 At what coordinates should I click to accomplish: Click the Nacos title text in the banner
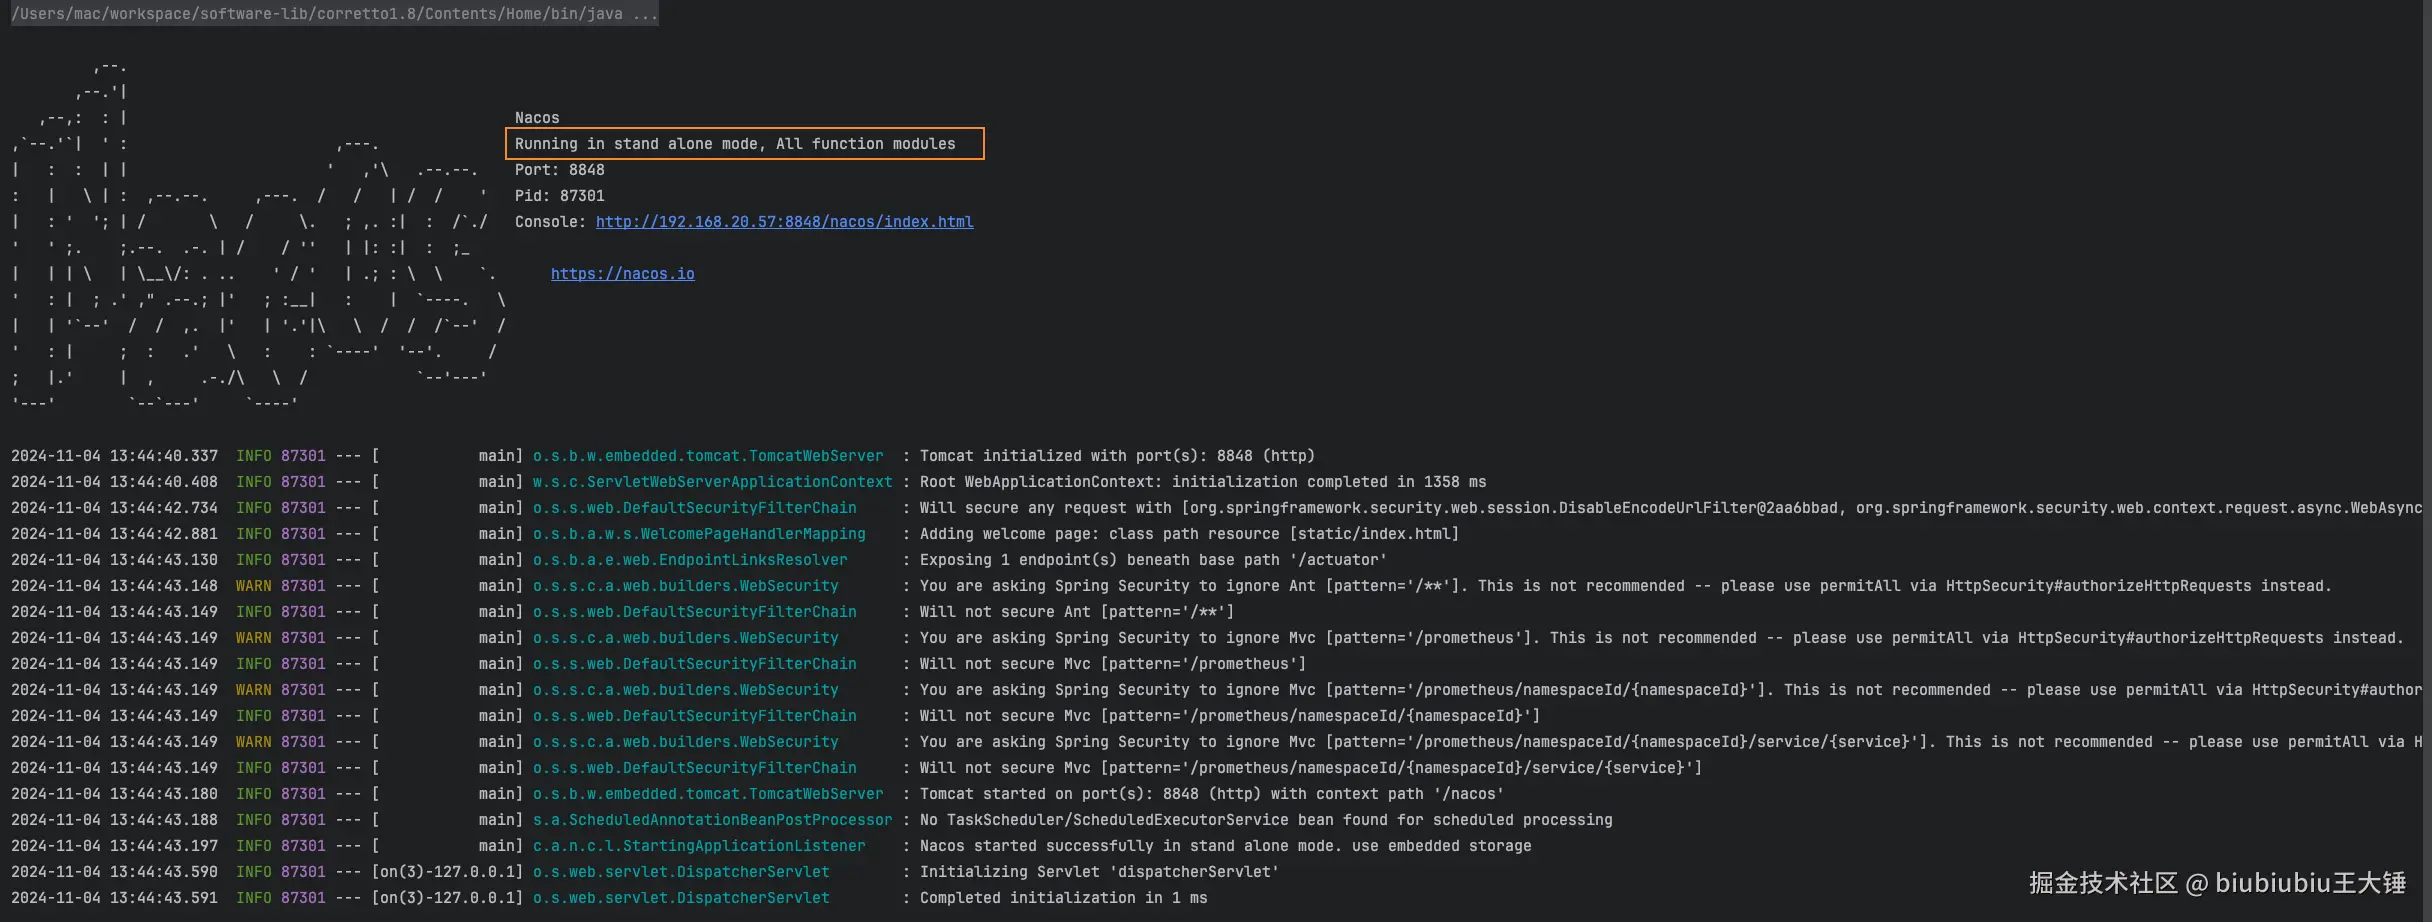[x=537, y=118]
